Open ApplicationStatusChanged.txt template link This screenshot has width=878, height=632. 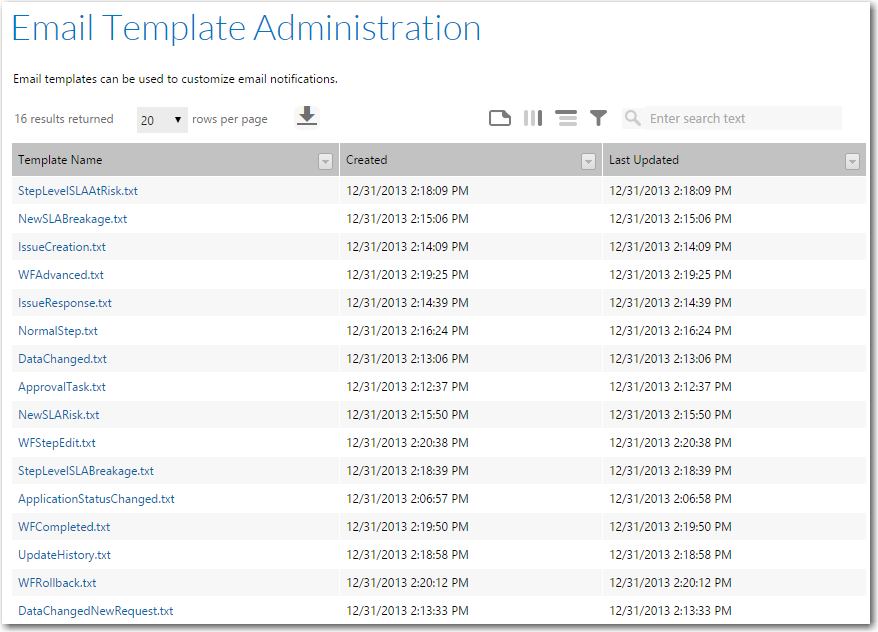(x=96, y=499)
